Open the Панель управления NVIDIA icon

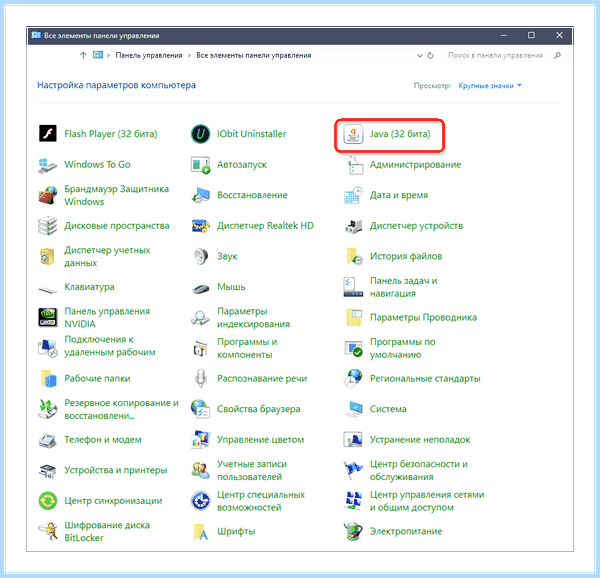click(47, 317)
